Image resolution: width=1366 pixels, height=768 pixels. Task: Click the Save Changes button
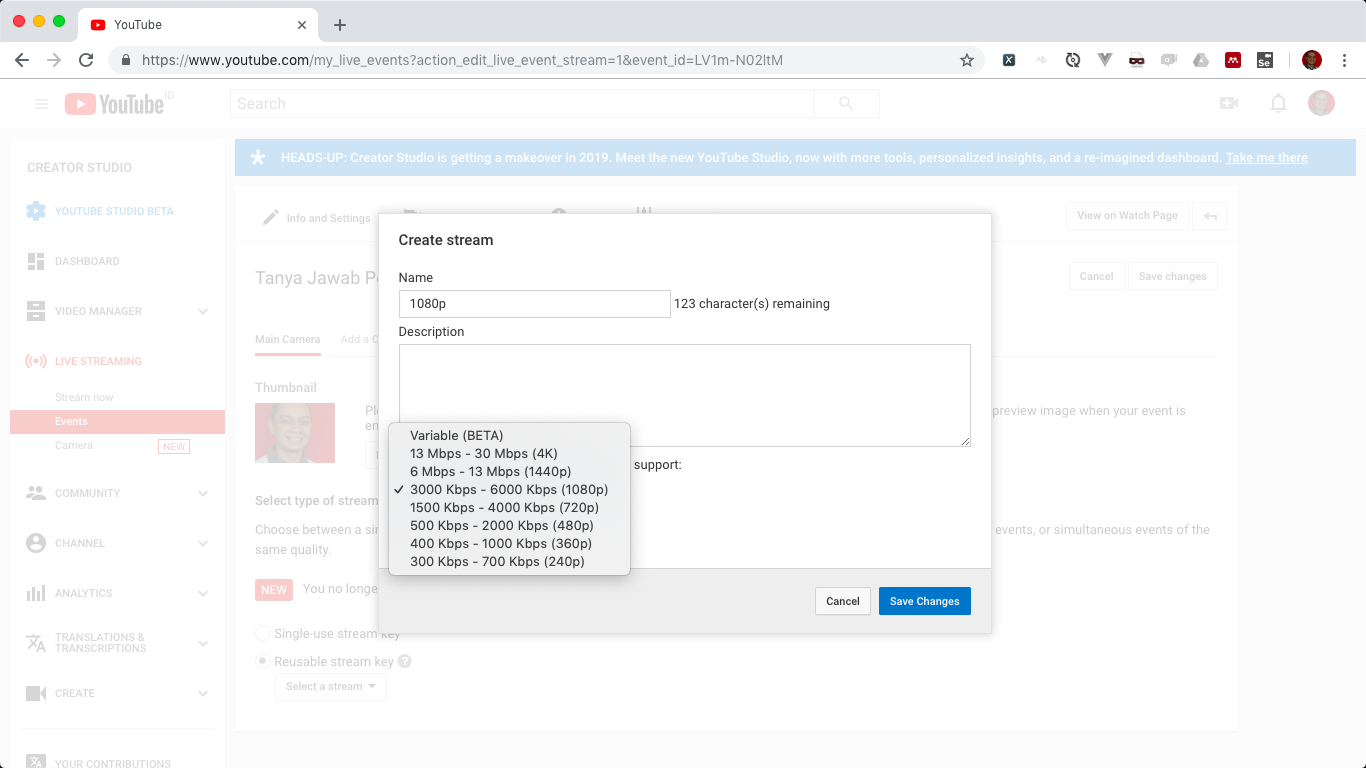pyautogui.click(x=925, y=601)
